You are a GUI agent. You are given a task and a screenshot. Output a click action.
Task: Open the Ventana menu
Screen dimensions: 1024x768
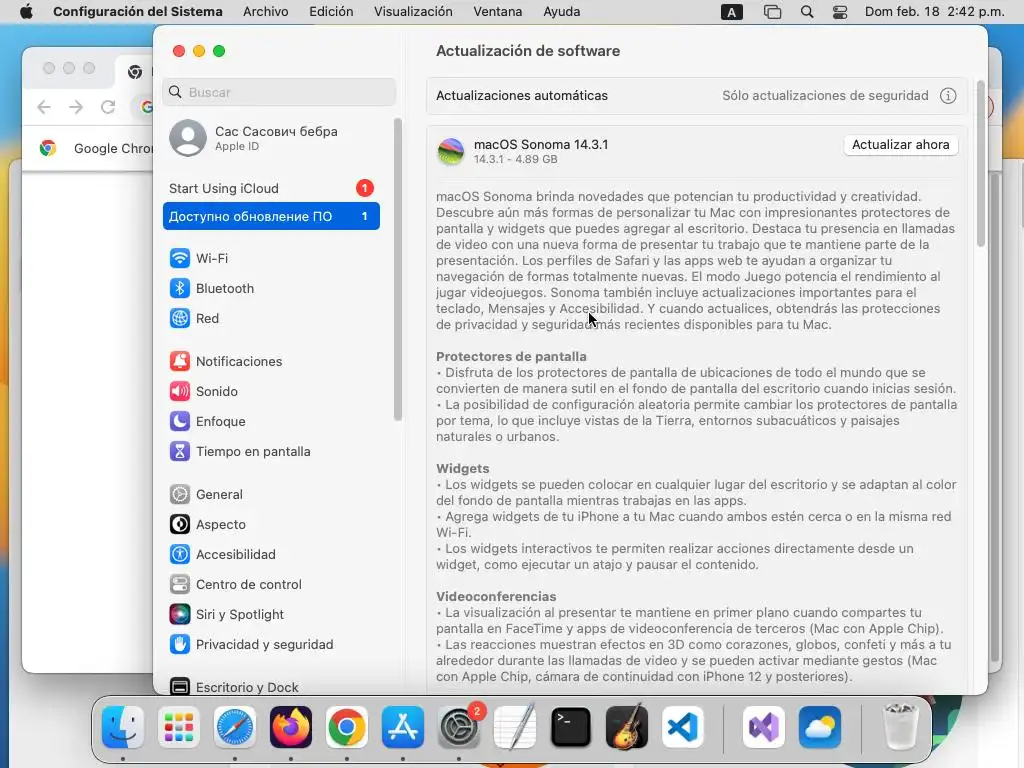pyautogui.click(x=498, y=12)
